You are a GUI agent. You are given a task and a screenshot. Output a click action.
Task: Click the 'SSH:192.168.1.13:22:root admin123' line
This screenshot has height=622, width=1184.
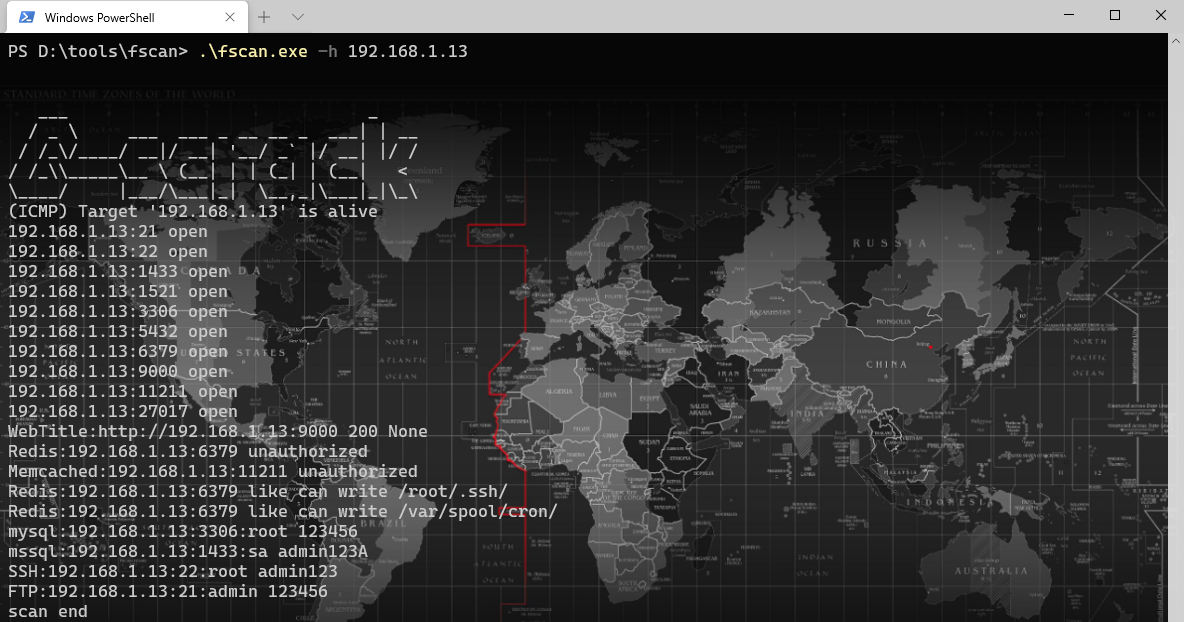[173, 571]
